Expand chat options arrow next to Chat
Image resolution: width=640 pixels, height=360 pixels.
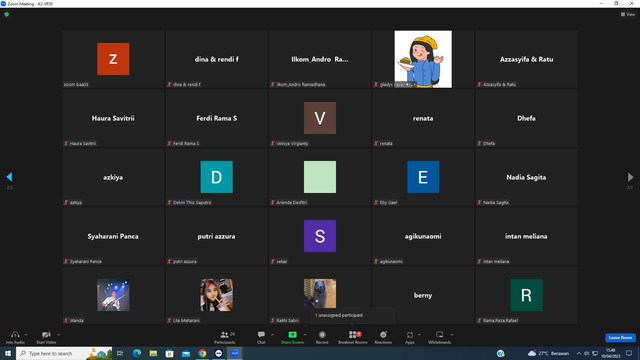click(x=272, y=335)
